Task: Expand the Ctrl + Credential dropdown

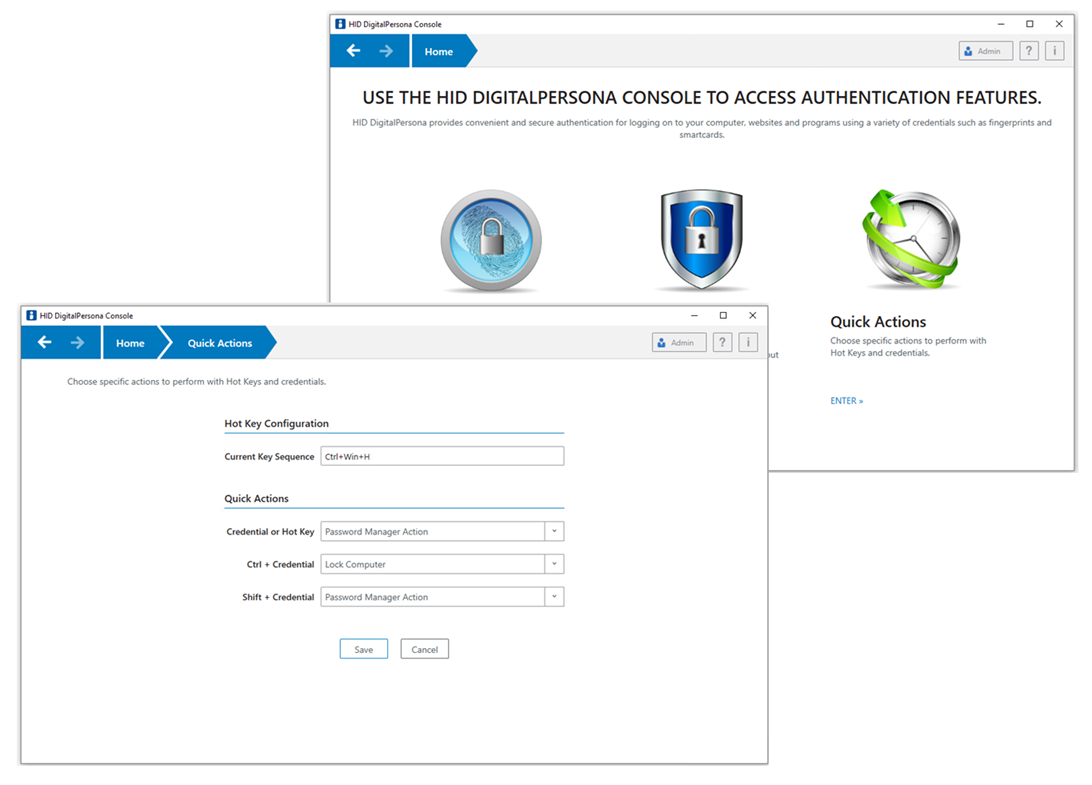Action: [x=554, y=565]
